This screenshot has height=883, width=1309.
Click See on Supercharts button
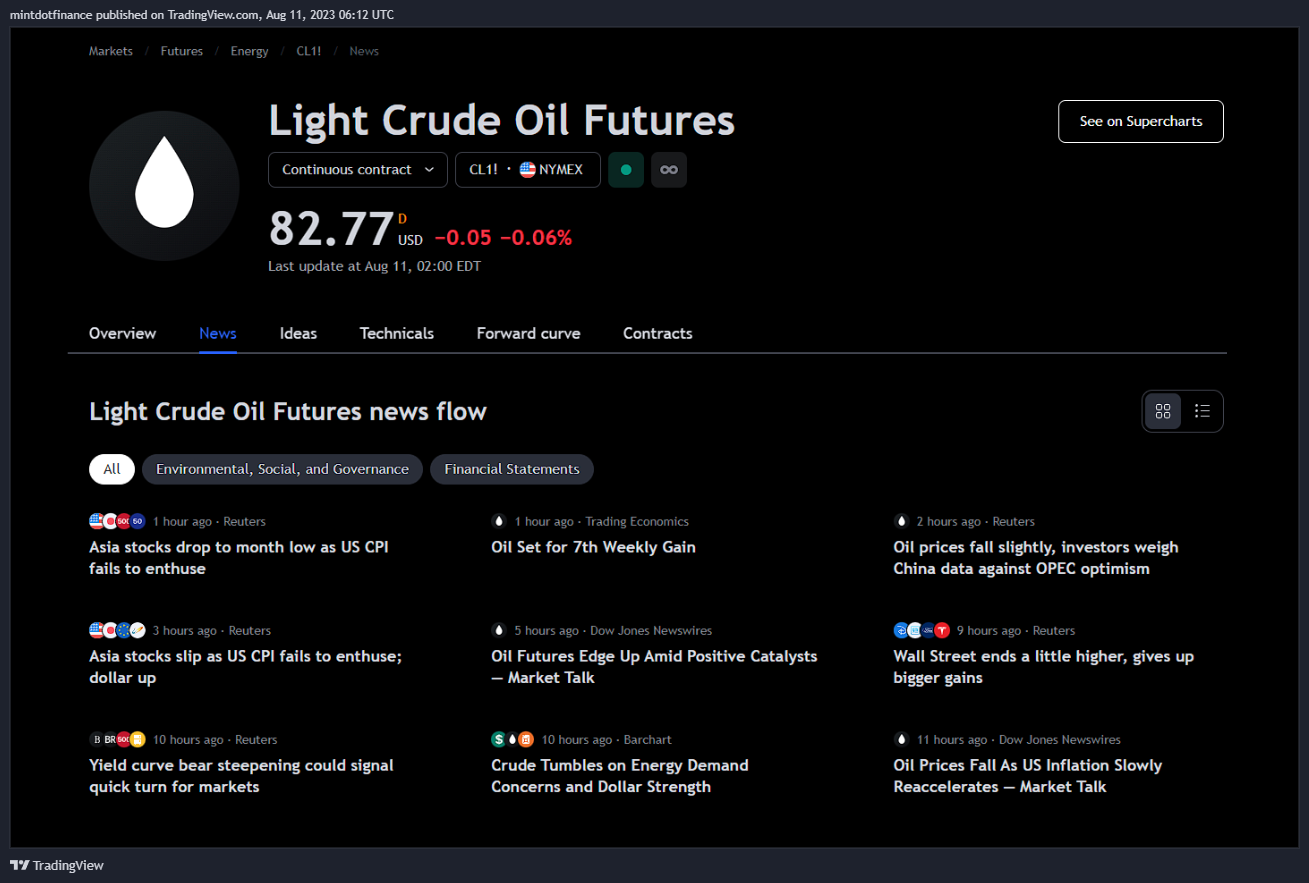click(1141, 121)
